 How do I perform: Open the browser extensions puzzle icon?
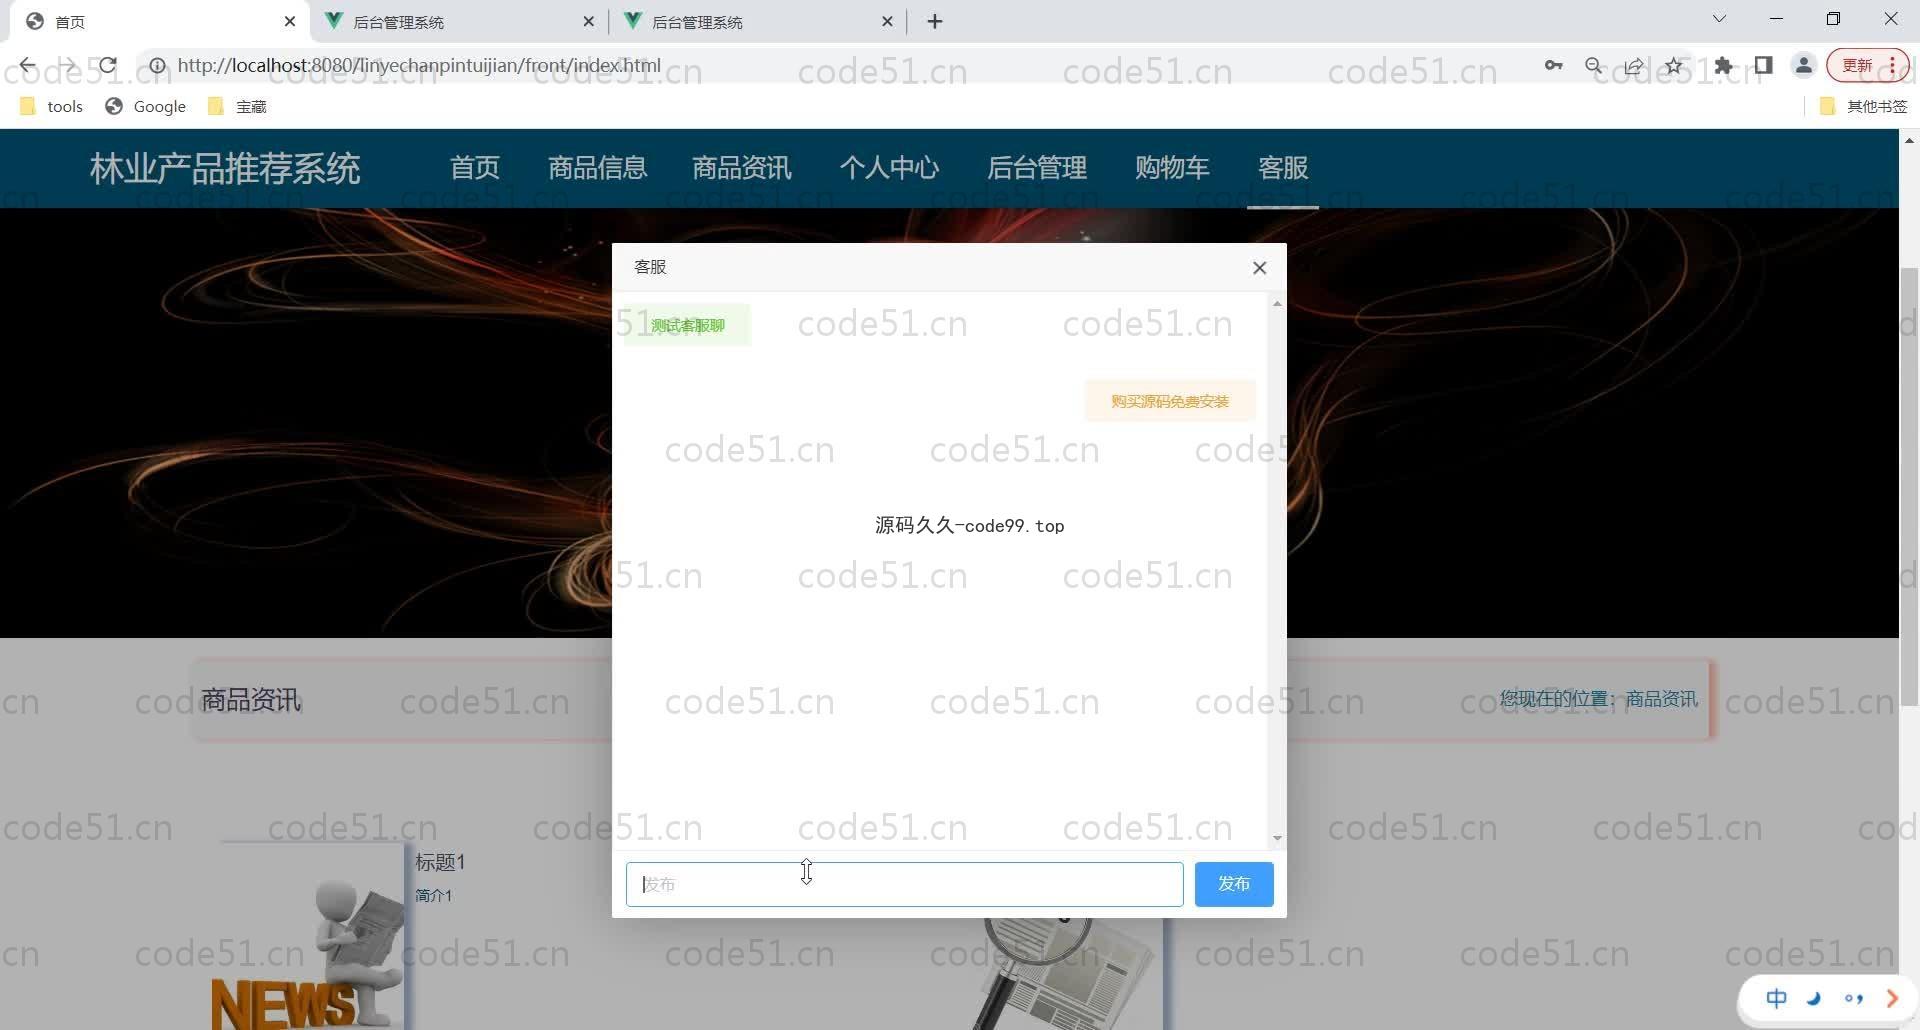[1723, 66]
